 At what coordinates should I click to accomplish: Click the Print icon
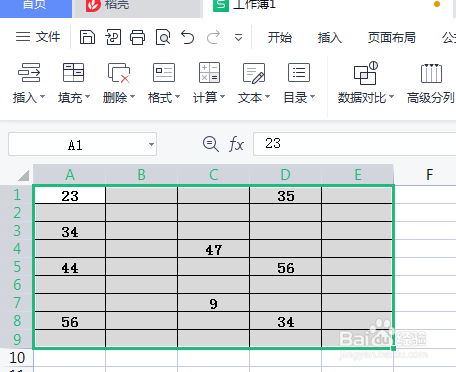pos(137,37)
